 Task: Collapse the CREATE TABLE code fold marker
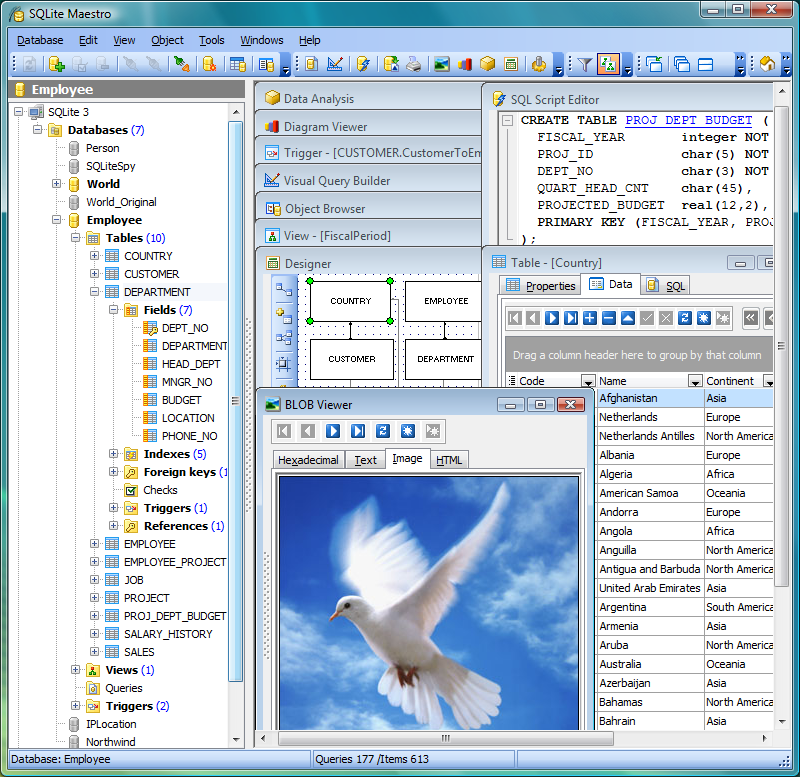point(507,120)
